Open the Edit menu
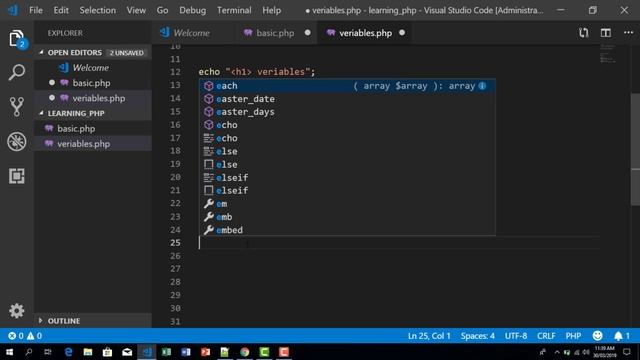 coord(61,10)
